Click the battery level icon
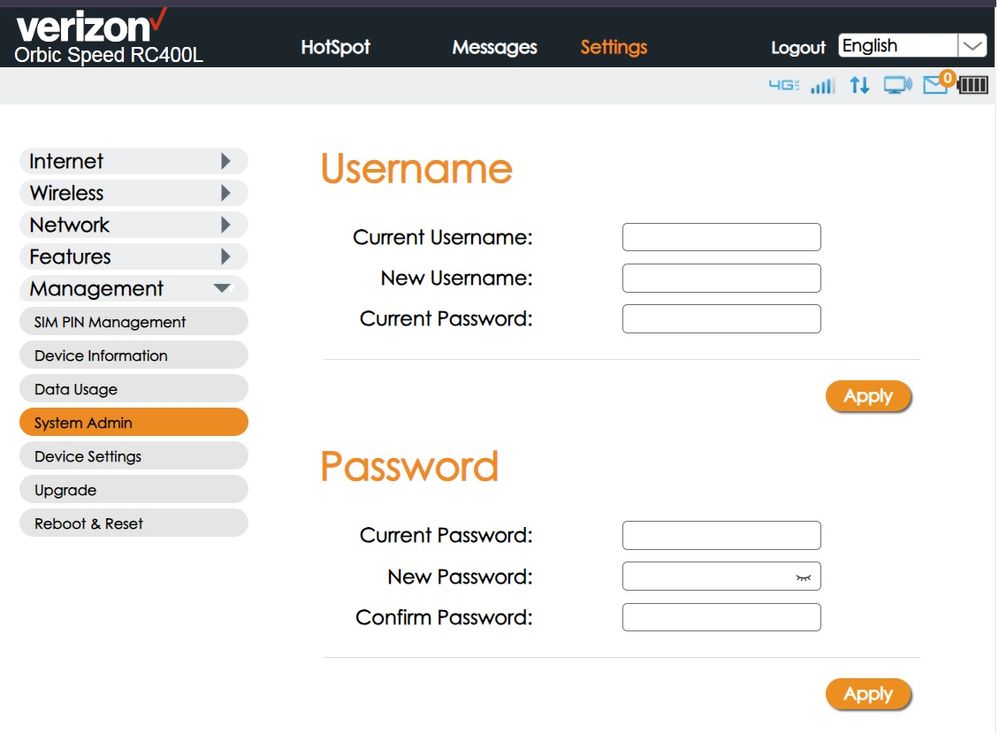 pyautogui.click(x=972, y=85)
